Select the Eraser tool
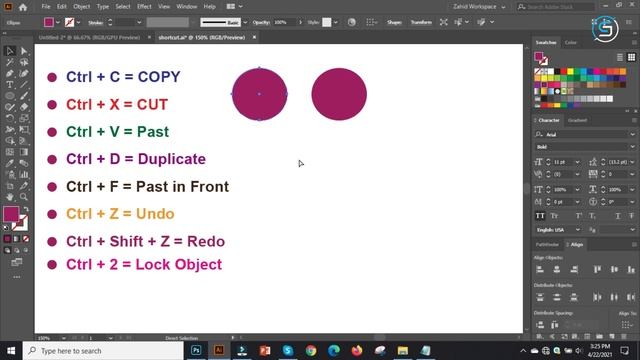The width and height of the screenshot is (640, 360). pyautogui.click(x=24, y=107)
